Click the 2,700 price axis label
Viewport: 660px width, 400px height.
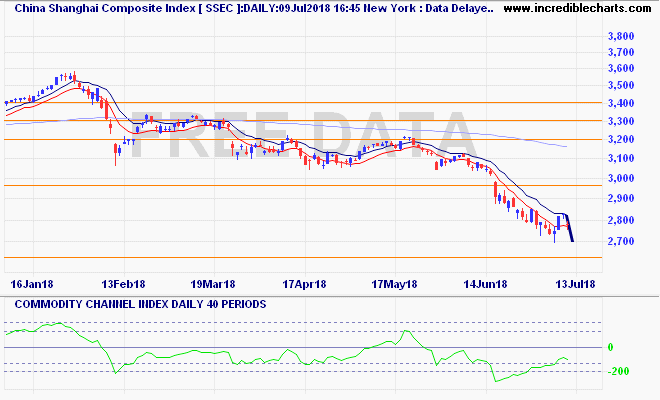(x=621, y=241)
